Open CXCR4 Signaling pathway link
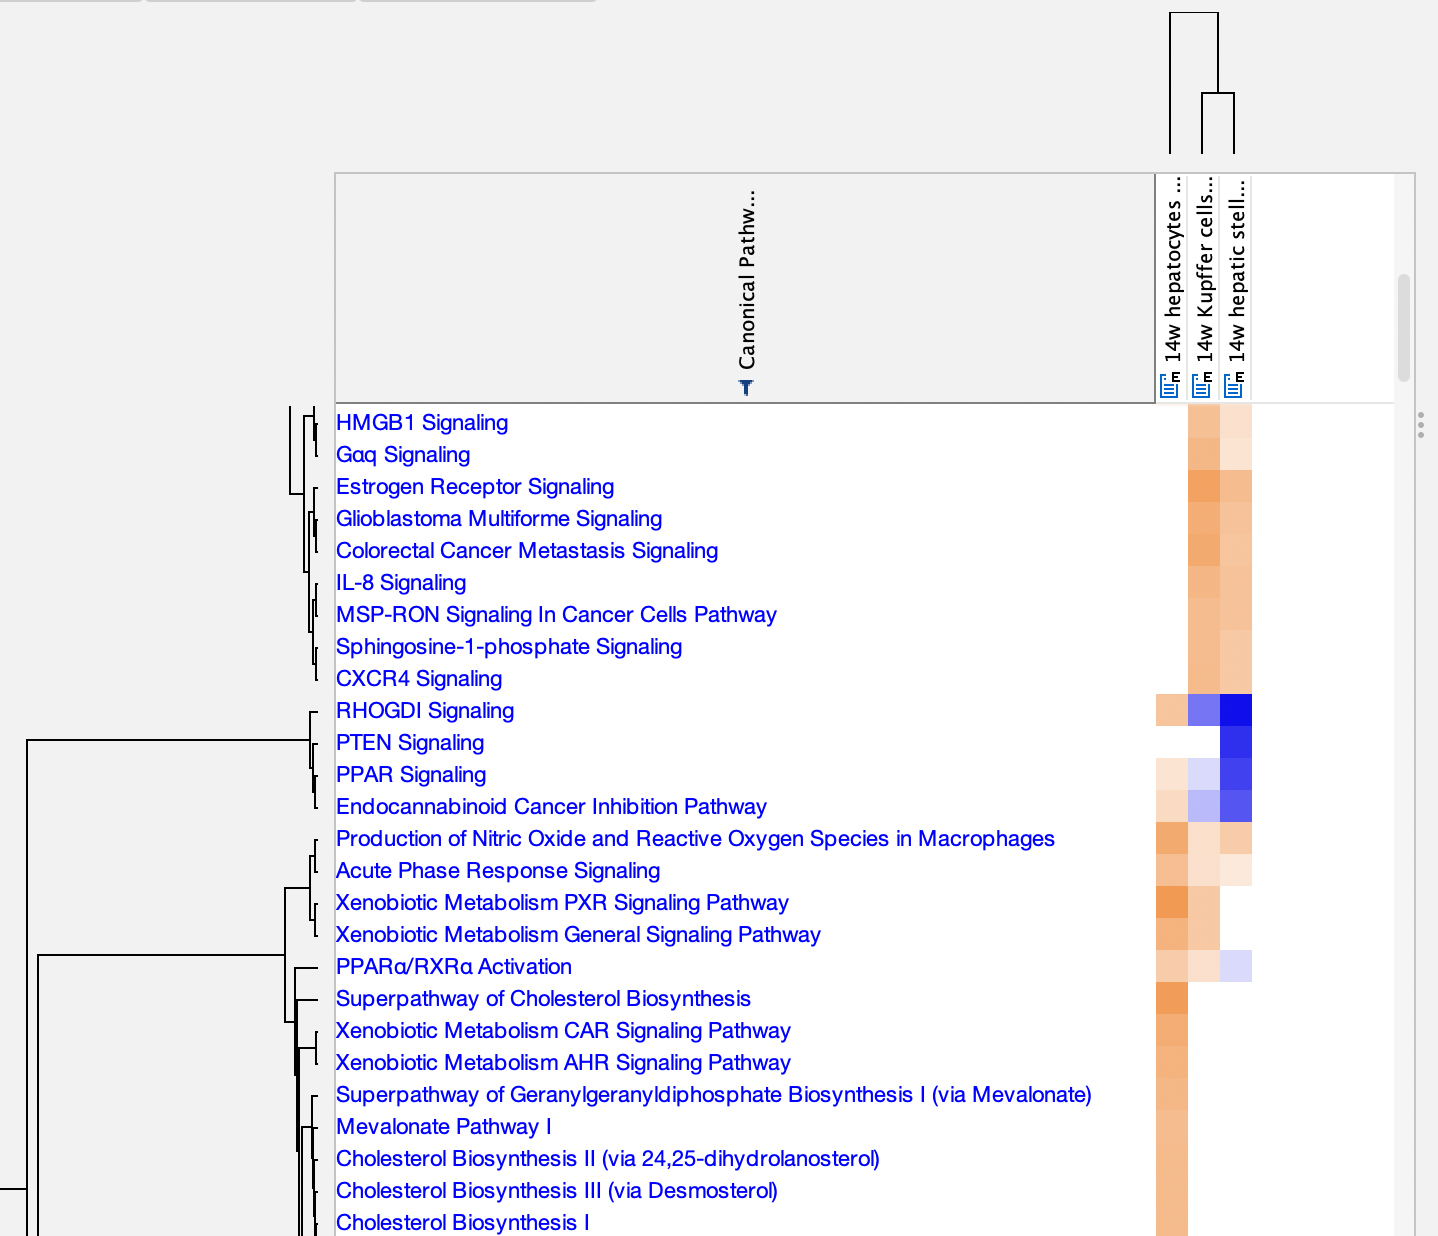This screenshot has height=1236, width=1438. coord(419,678)
